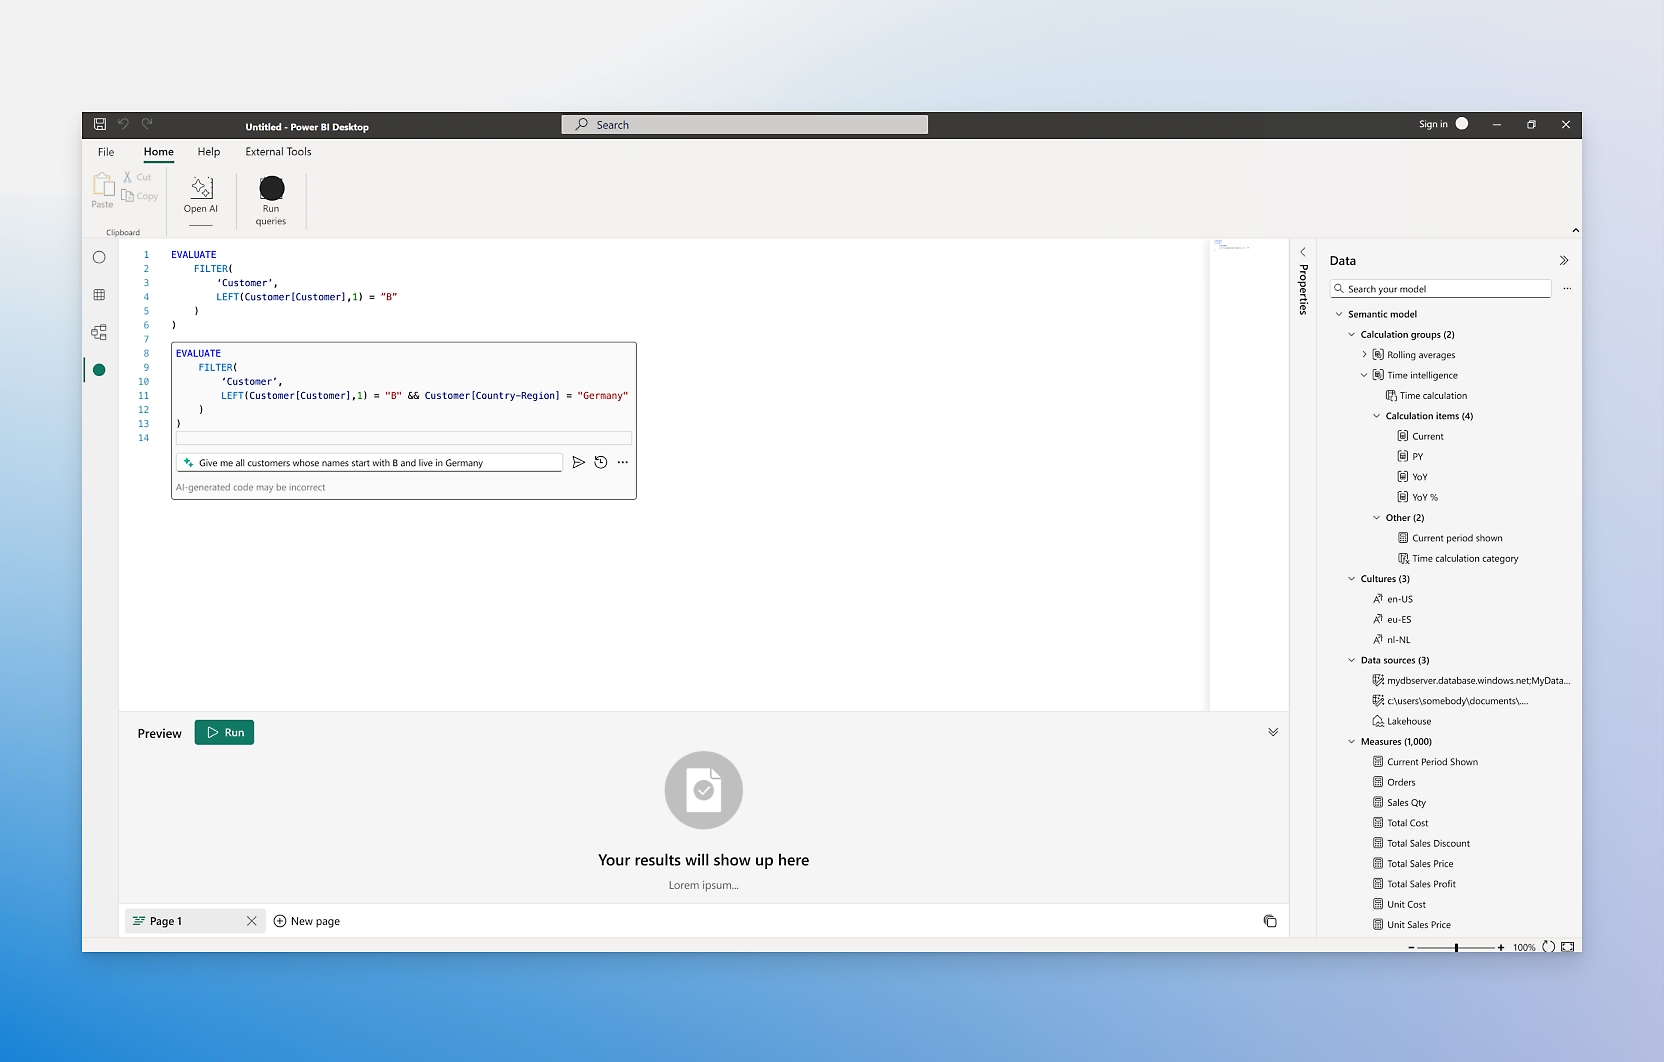The width and height of the screenshot is (1664, 1062).
Task: Click Sign in in the title bar
Action: [x=1433, y=124]
